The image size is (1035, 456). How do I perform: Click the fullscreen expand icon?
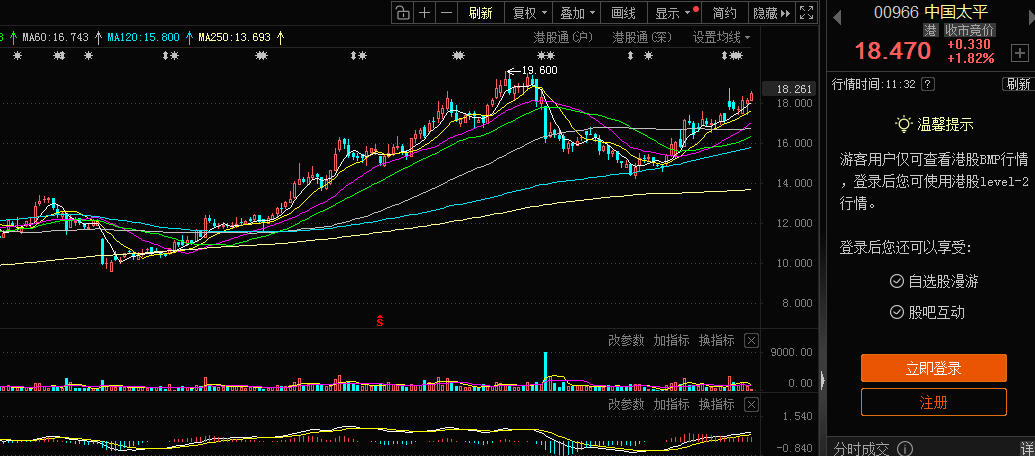click(x=807, y=13)
